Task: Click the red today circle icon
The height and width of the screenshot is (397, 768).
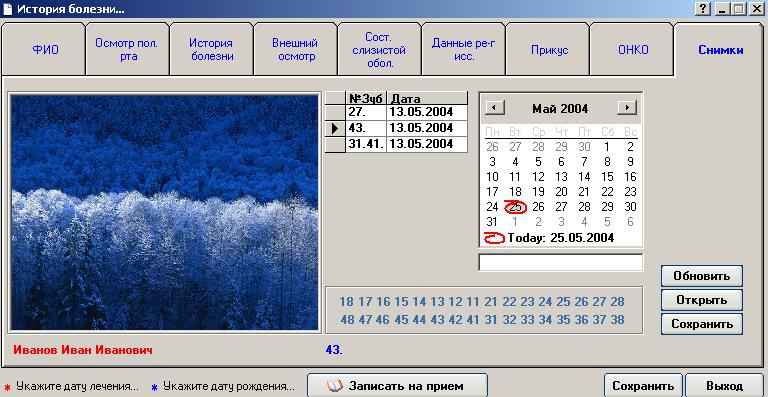Action: (494, 238)
